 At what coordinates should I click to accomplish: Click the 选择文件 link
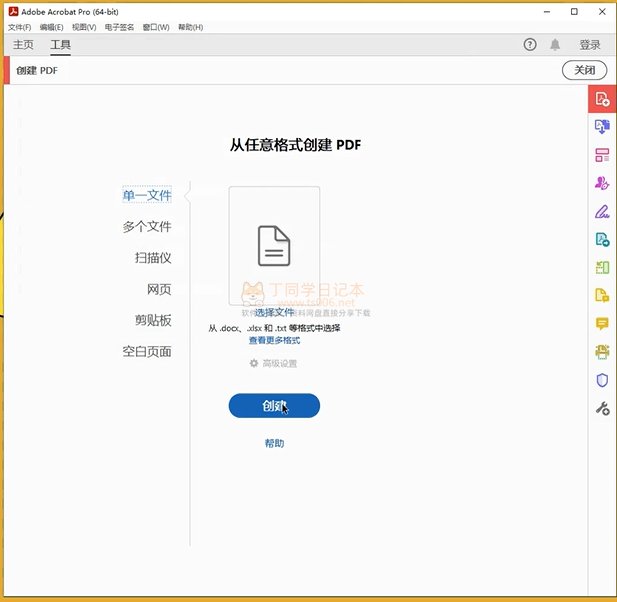pyautogui.click(x=274, y=313)
